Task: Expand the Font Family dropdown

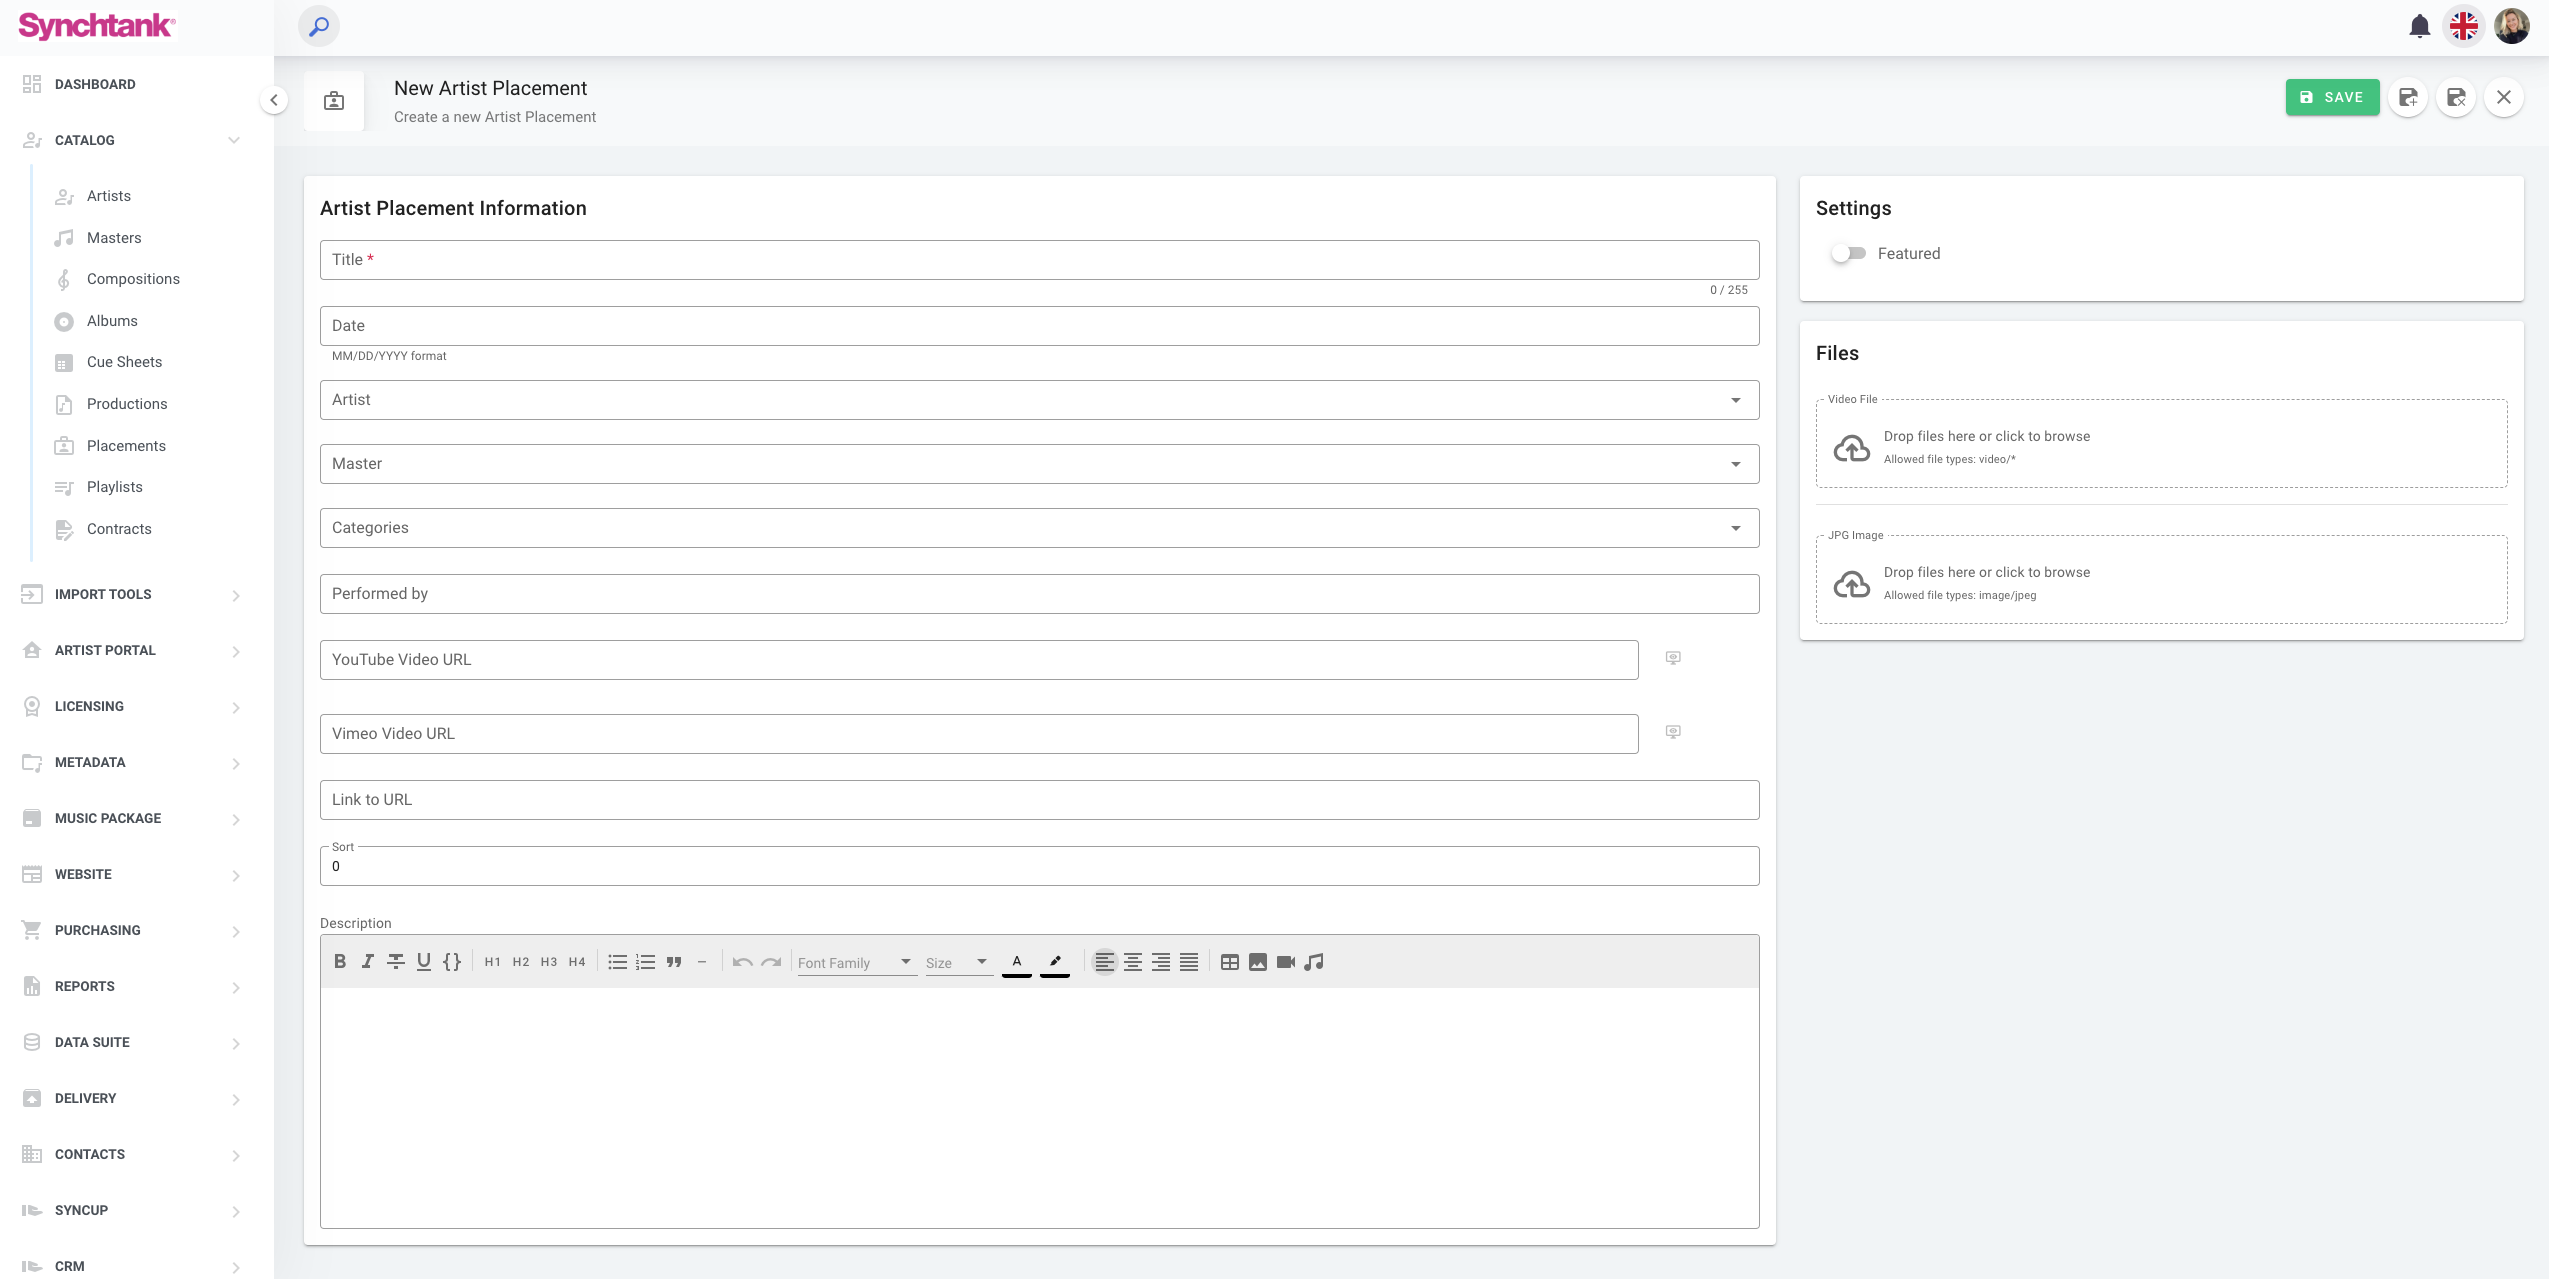Action: tap(856, 962)
